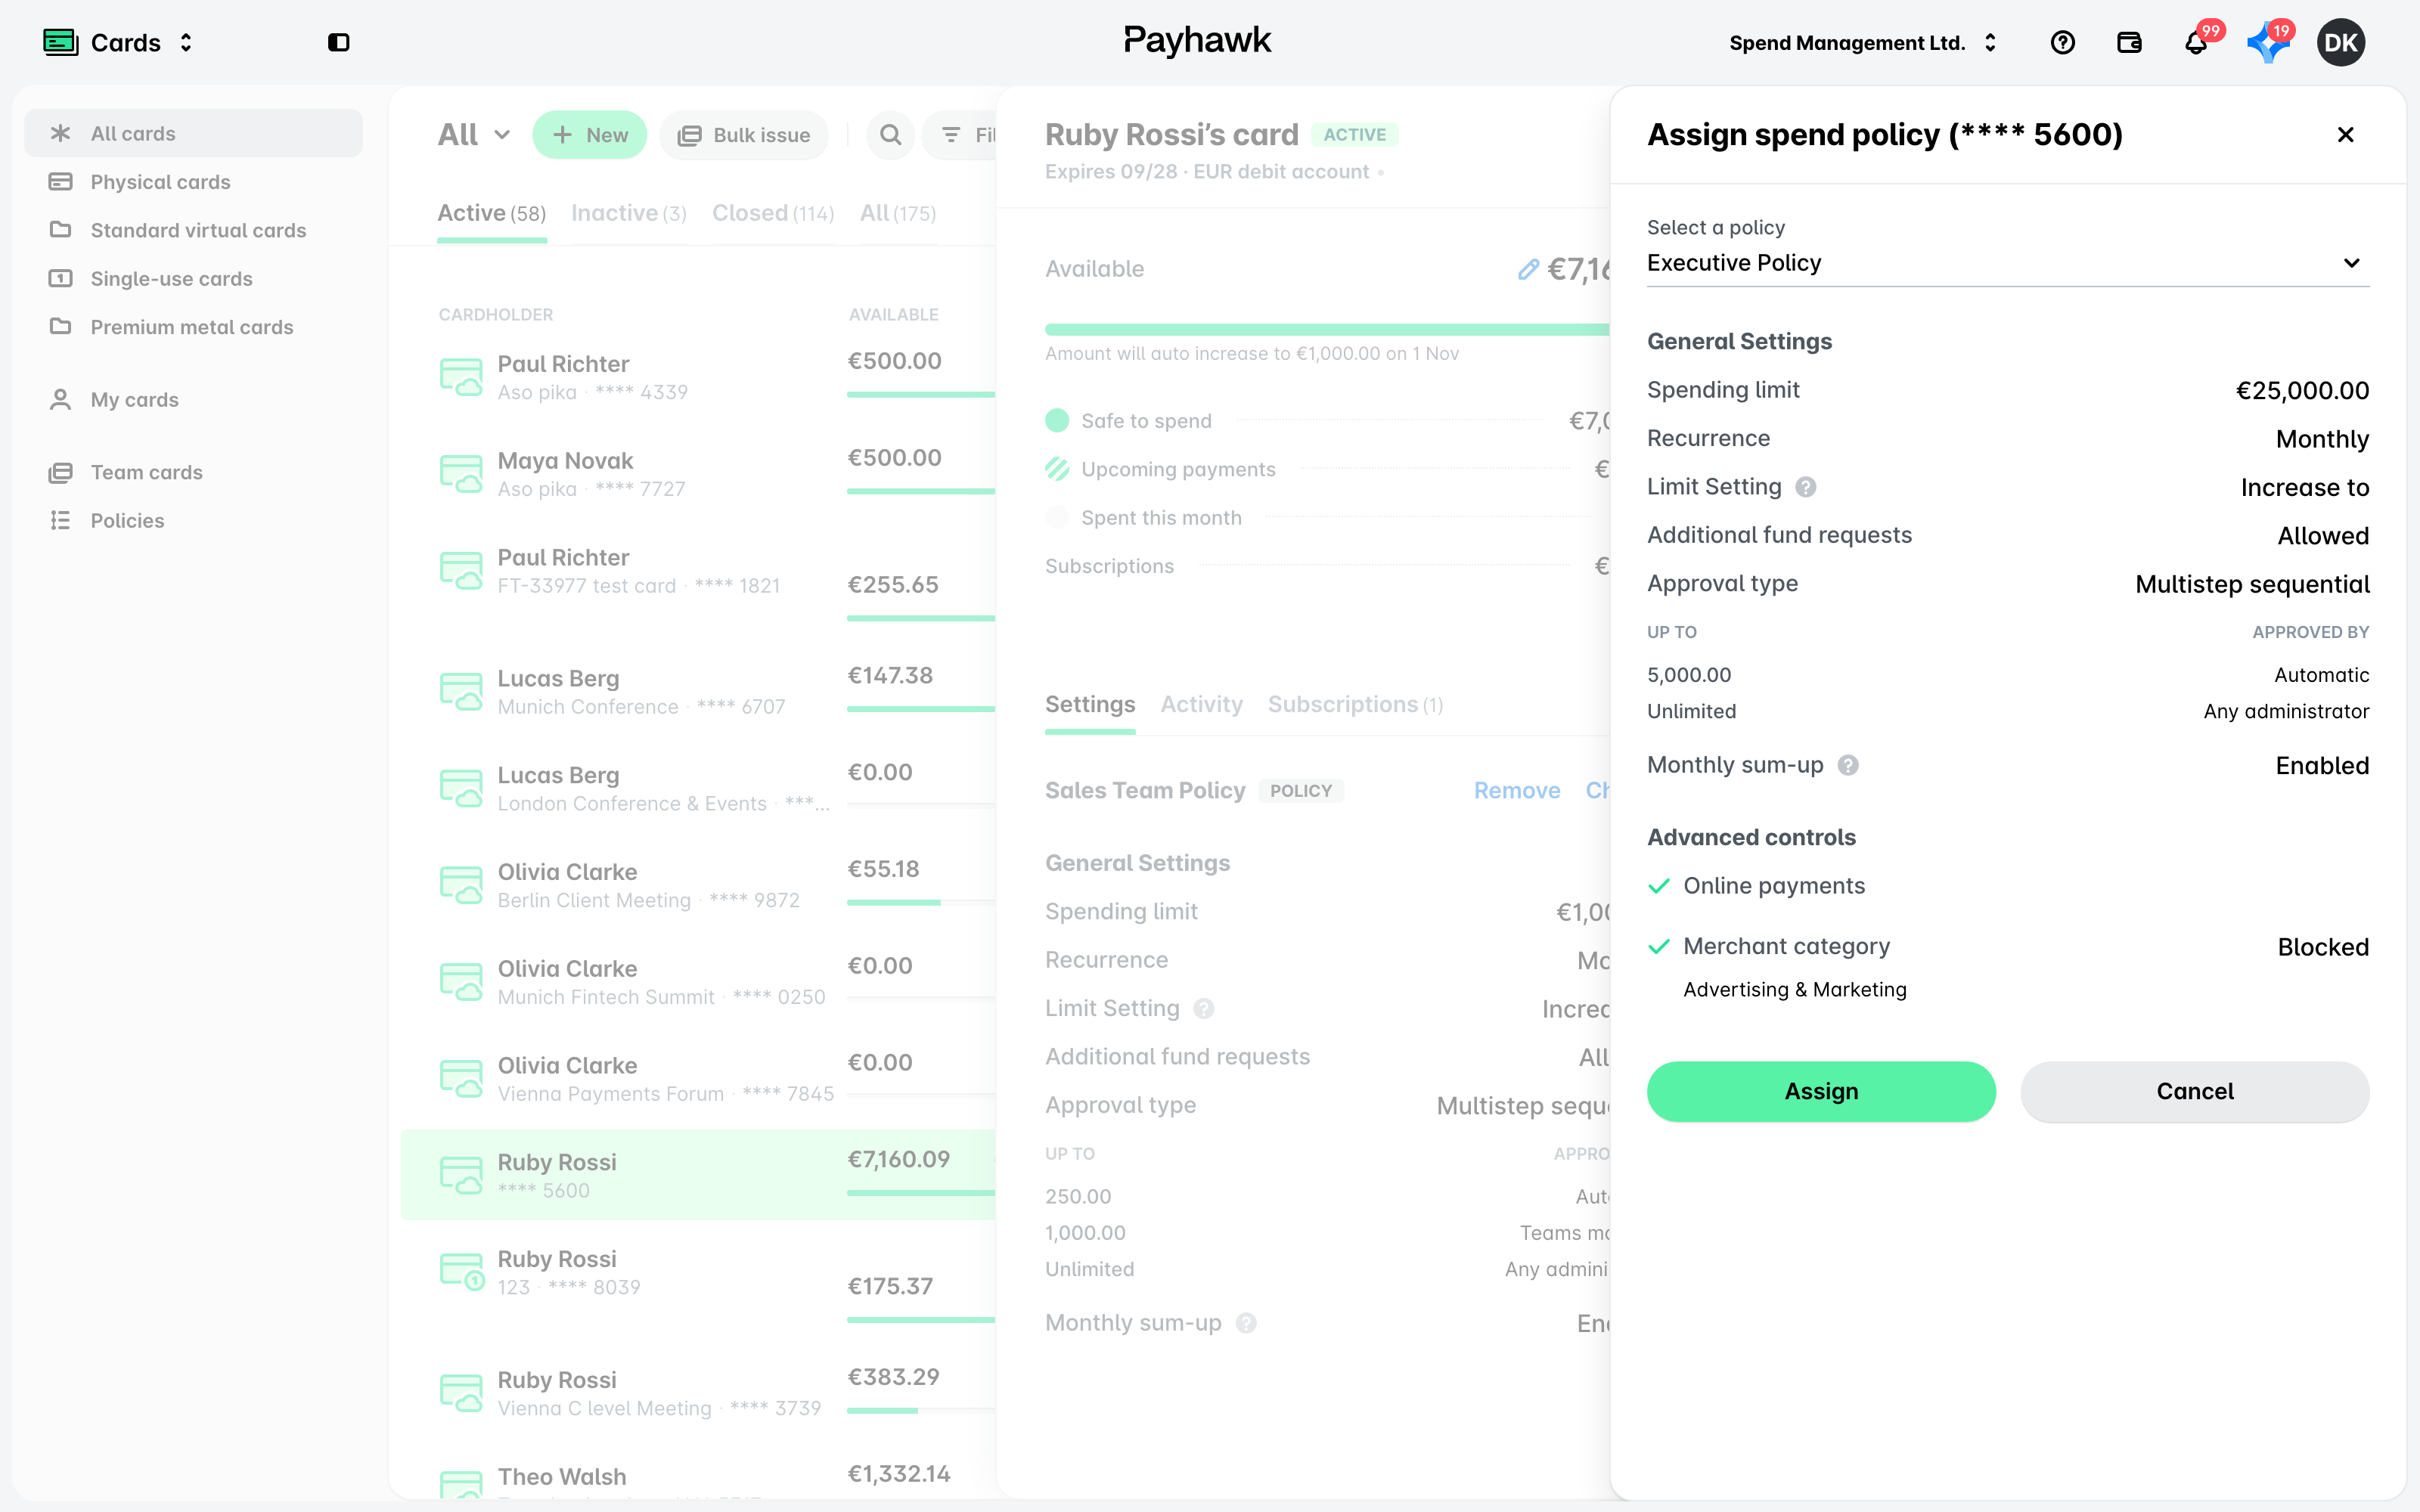The width and height of the screenshot is (2420, 1512).
Task: Show Monthly sum-up help tooltip in assign panel
Action: tap(1848, 765)
